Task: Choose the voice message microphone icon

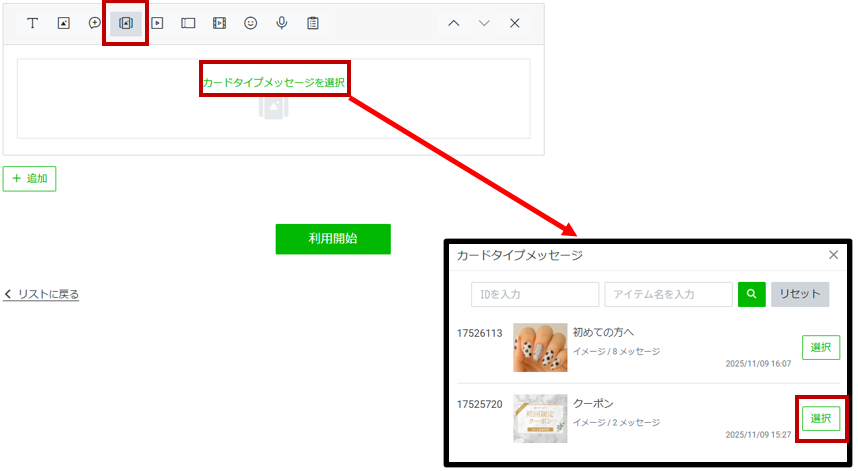Action: pyautogui.click(x=282, y=23)
